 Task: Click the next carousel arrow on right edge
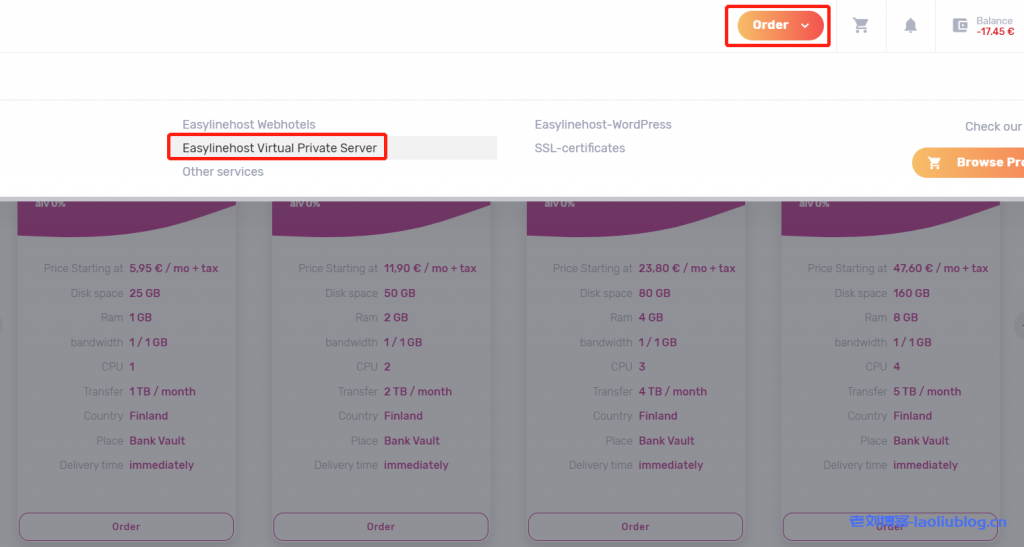click(1019, 325)
